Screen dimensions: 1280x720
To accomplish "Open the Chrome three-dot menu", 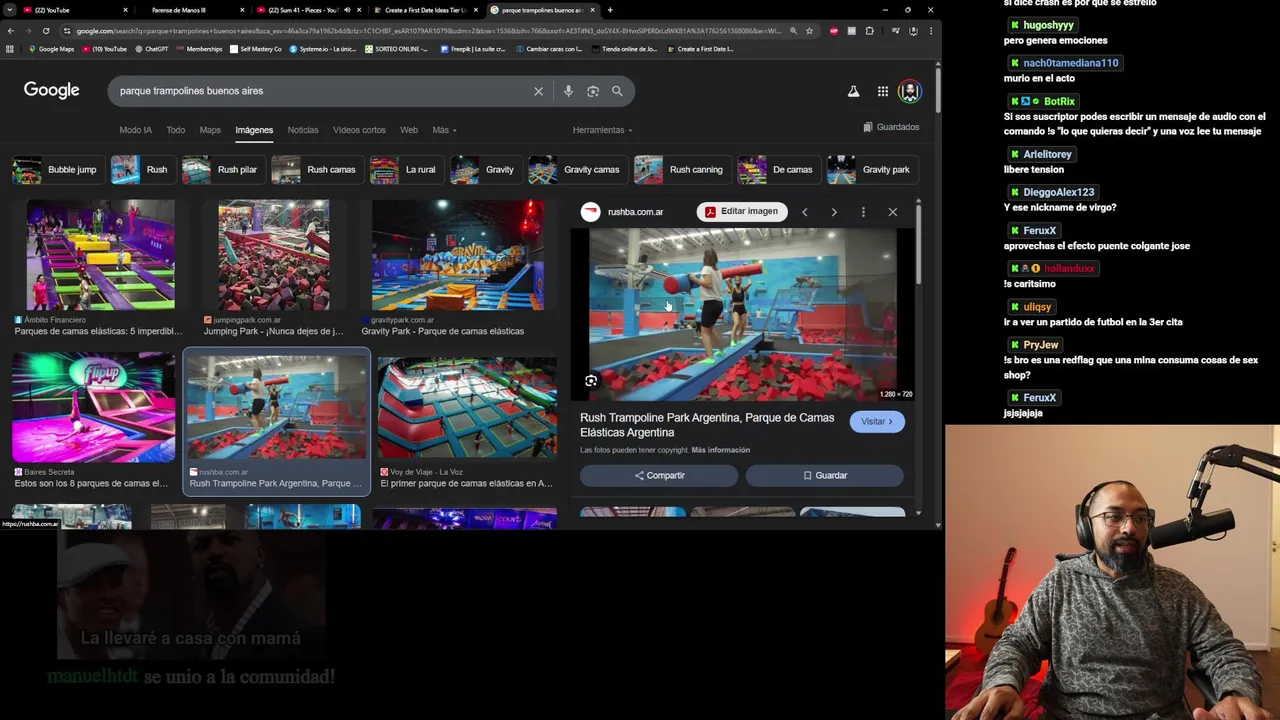I will click(x=930, y=31).
